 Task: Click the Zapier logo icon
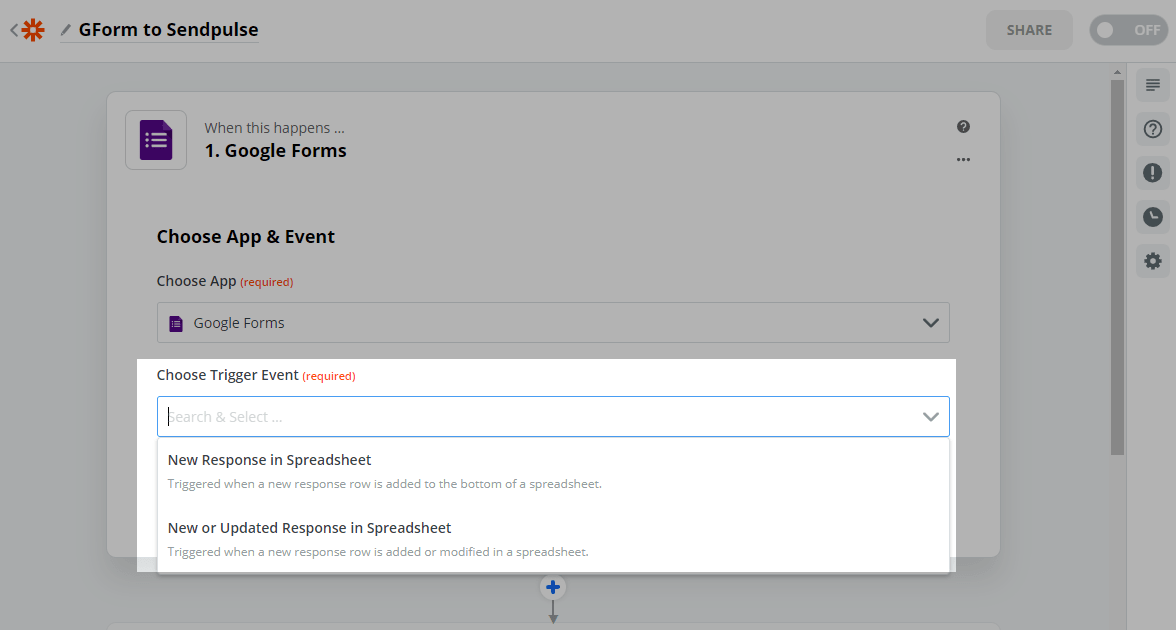pos(34,30)
